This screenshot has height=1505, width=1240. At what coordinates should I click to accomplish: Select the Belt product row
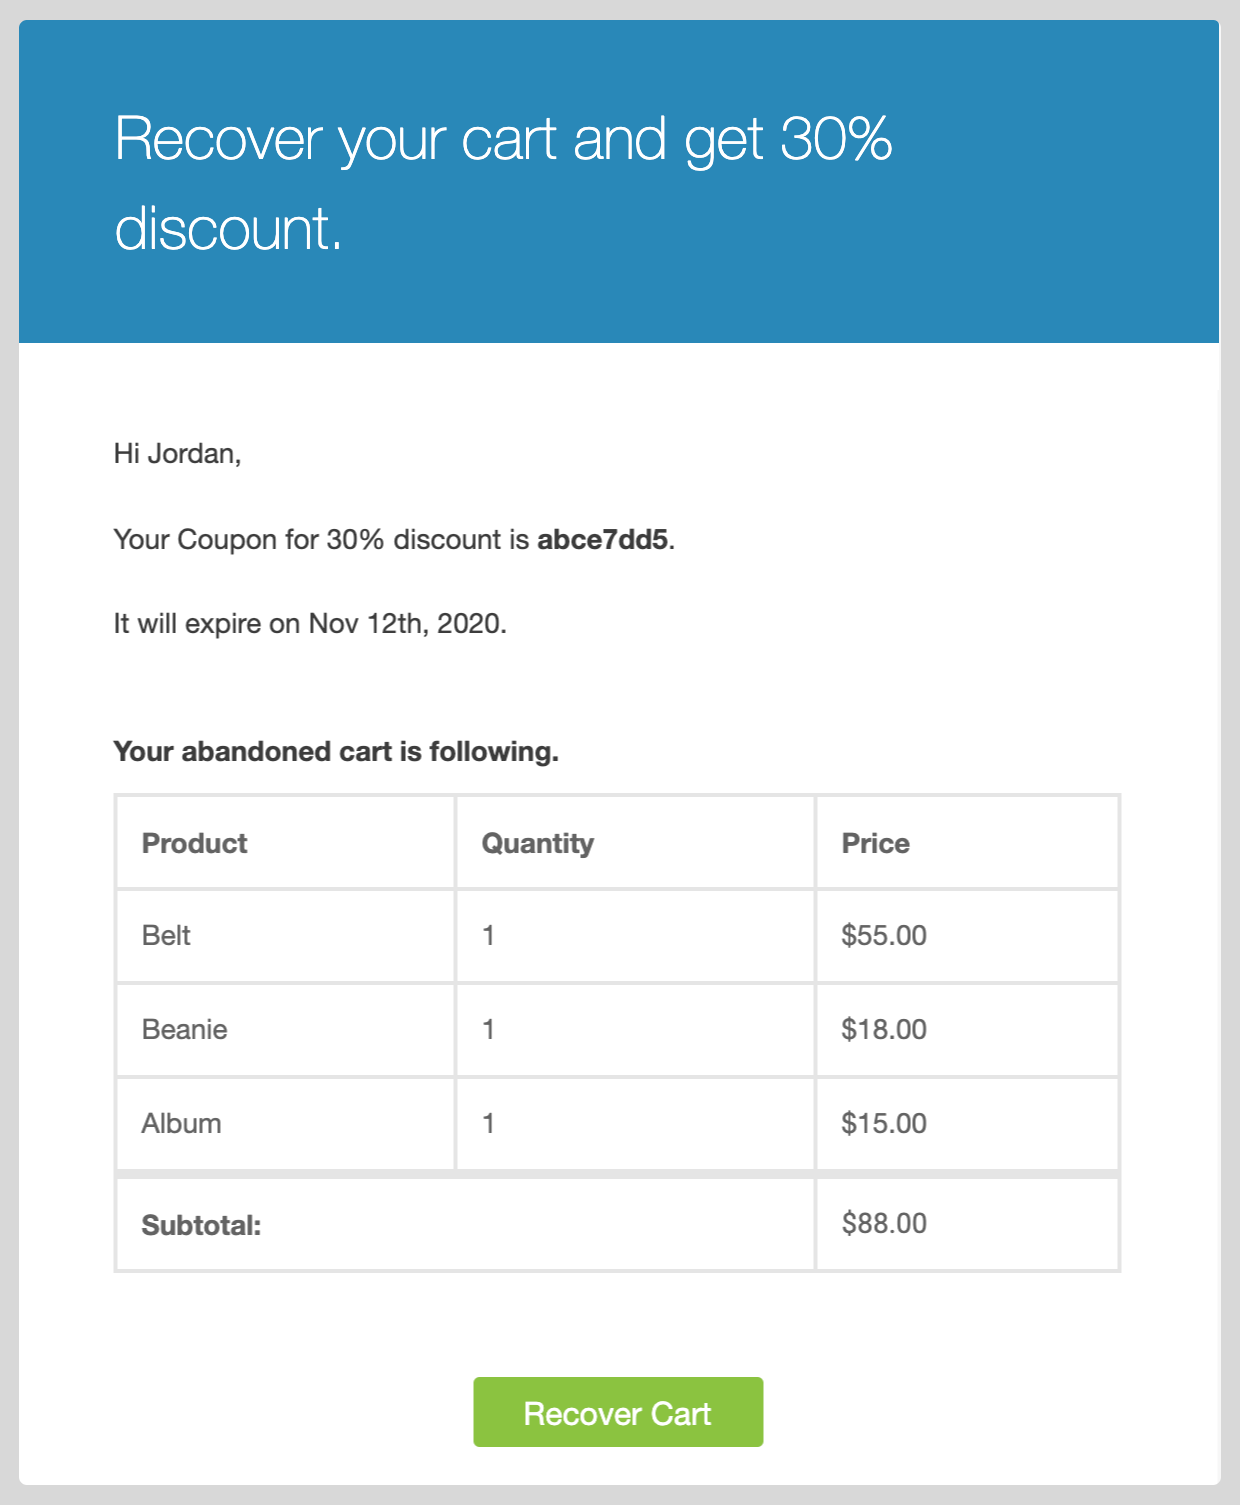(x=166, y=935)
